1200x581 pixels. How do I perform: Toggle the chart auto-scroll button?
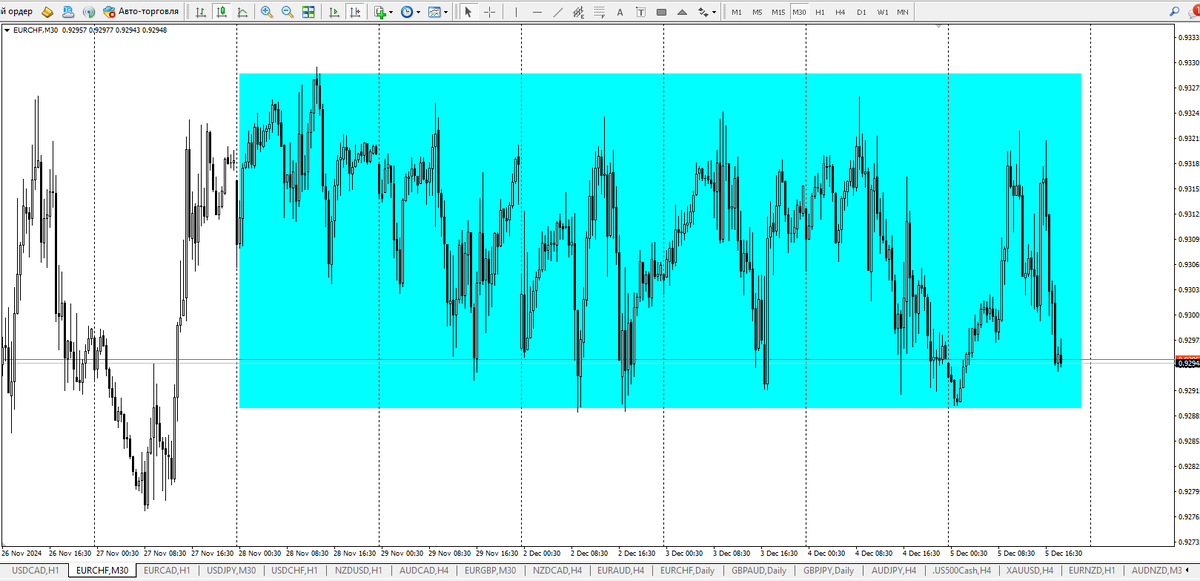333,12
